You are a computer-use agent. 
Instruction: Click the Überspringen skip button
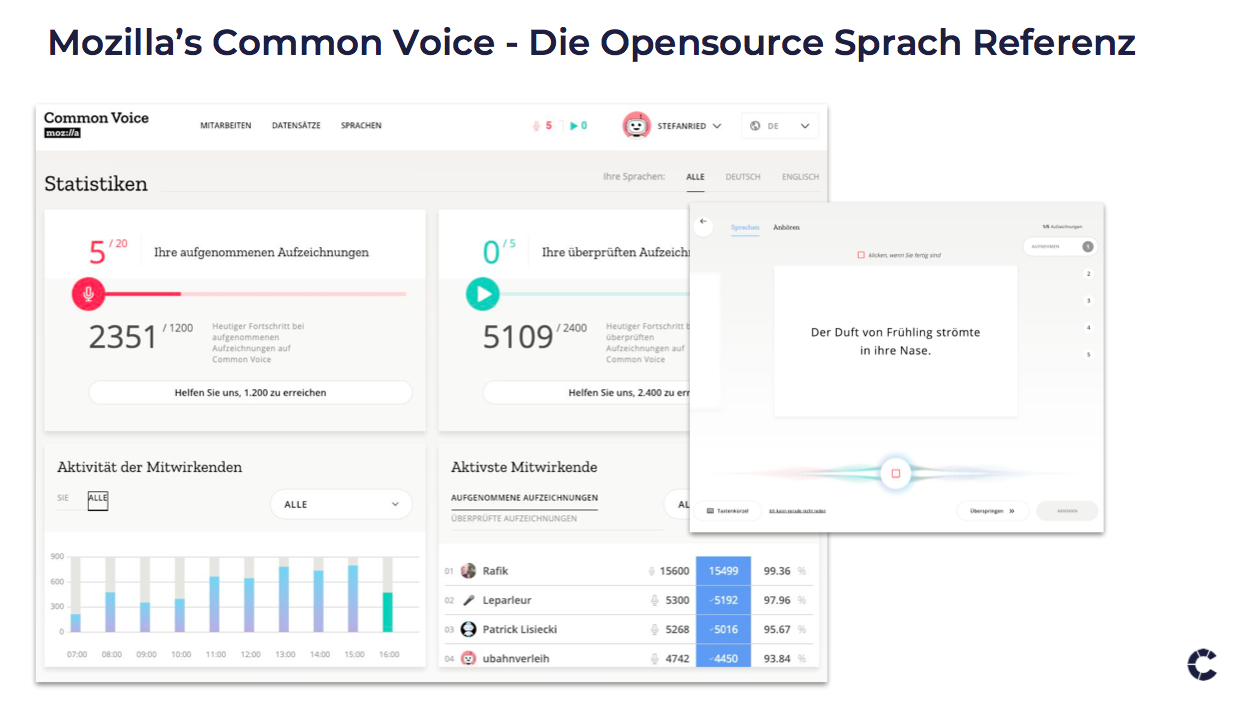point(992,511)
